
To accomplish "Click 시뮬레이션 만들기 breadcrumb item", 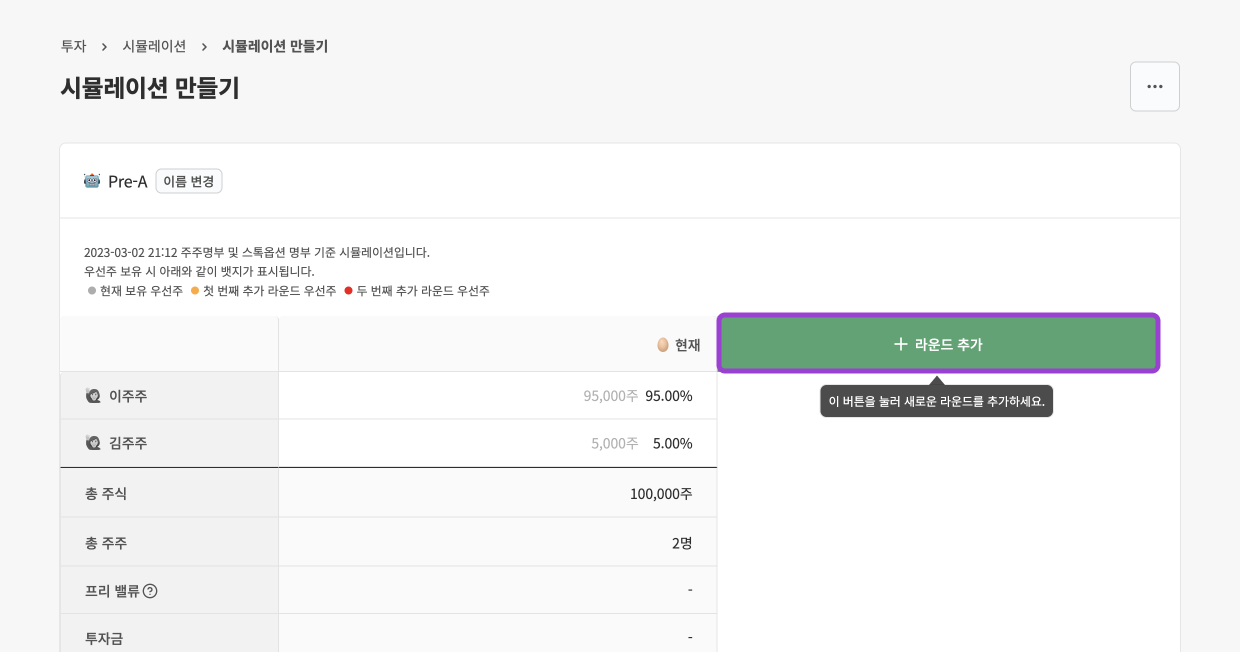I will pyautogui.click(x=275, y=46).
